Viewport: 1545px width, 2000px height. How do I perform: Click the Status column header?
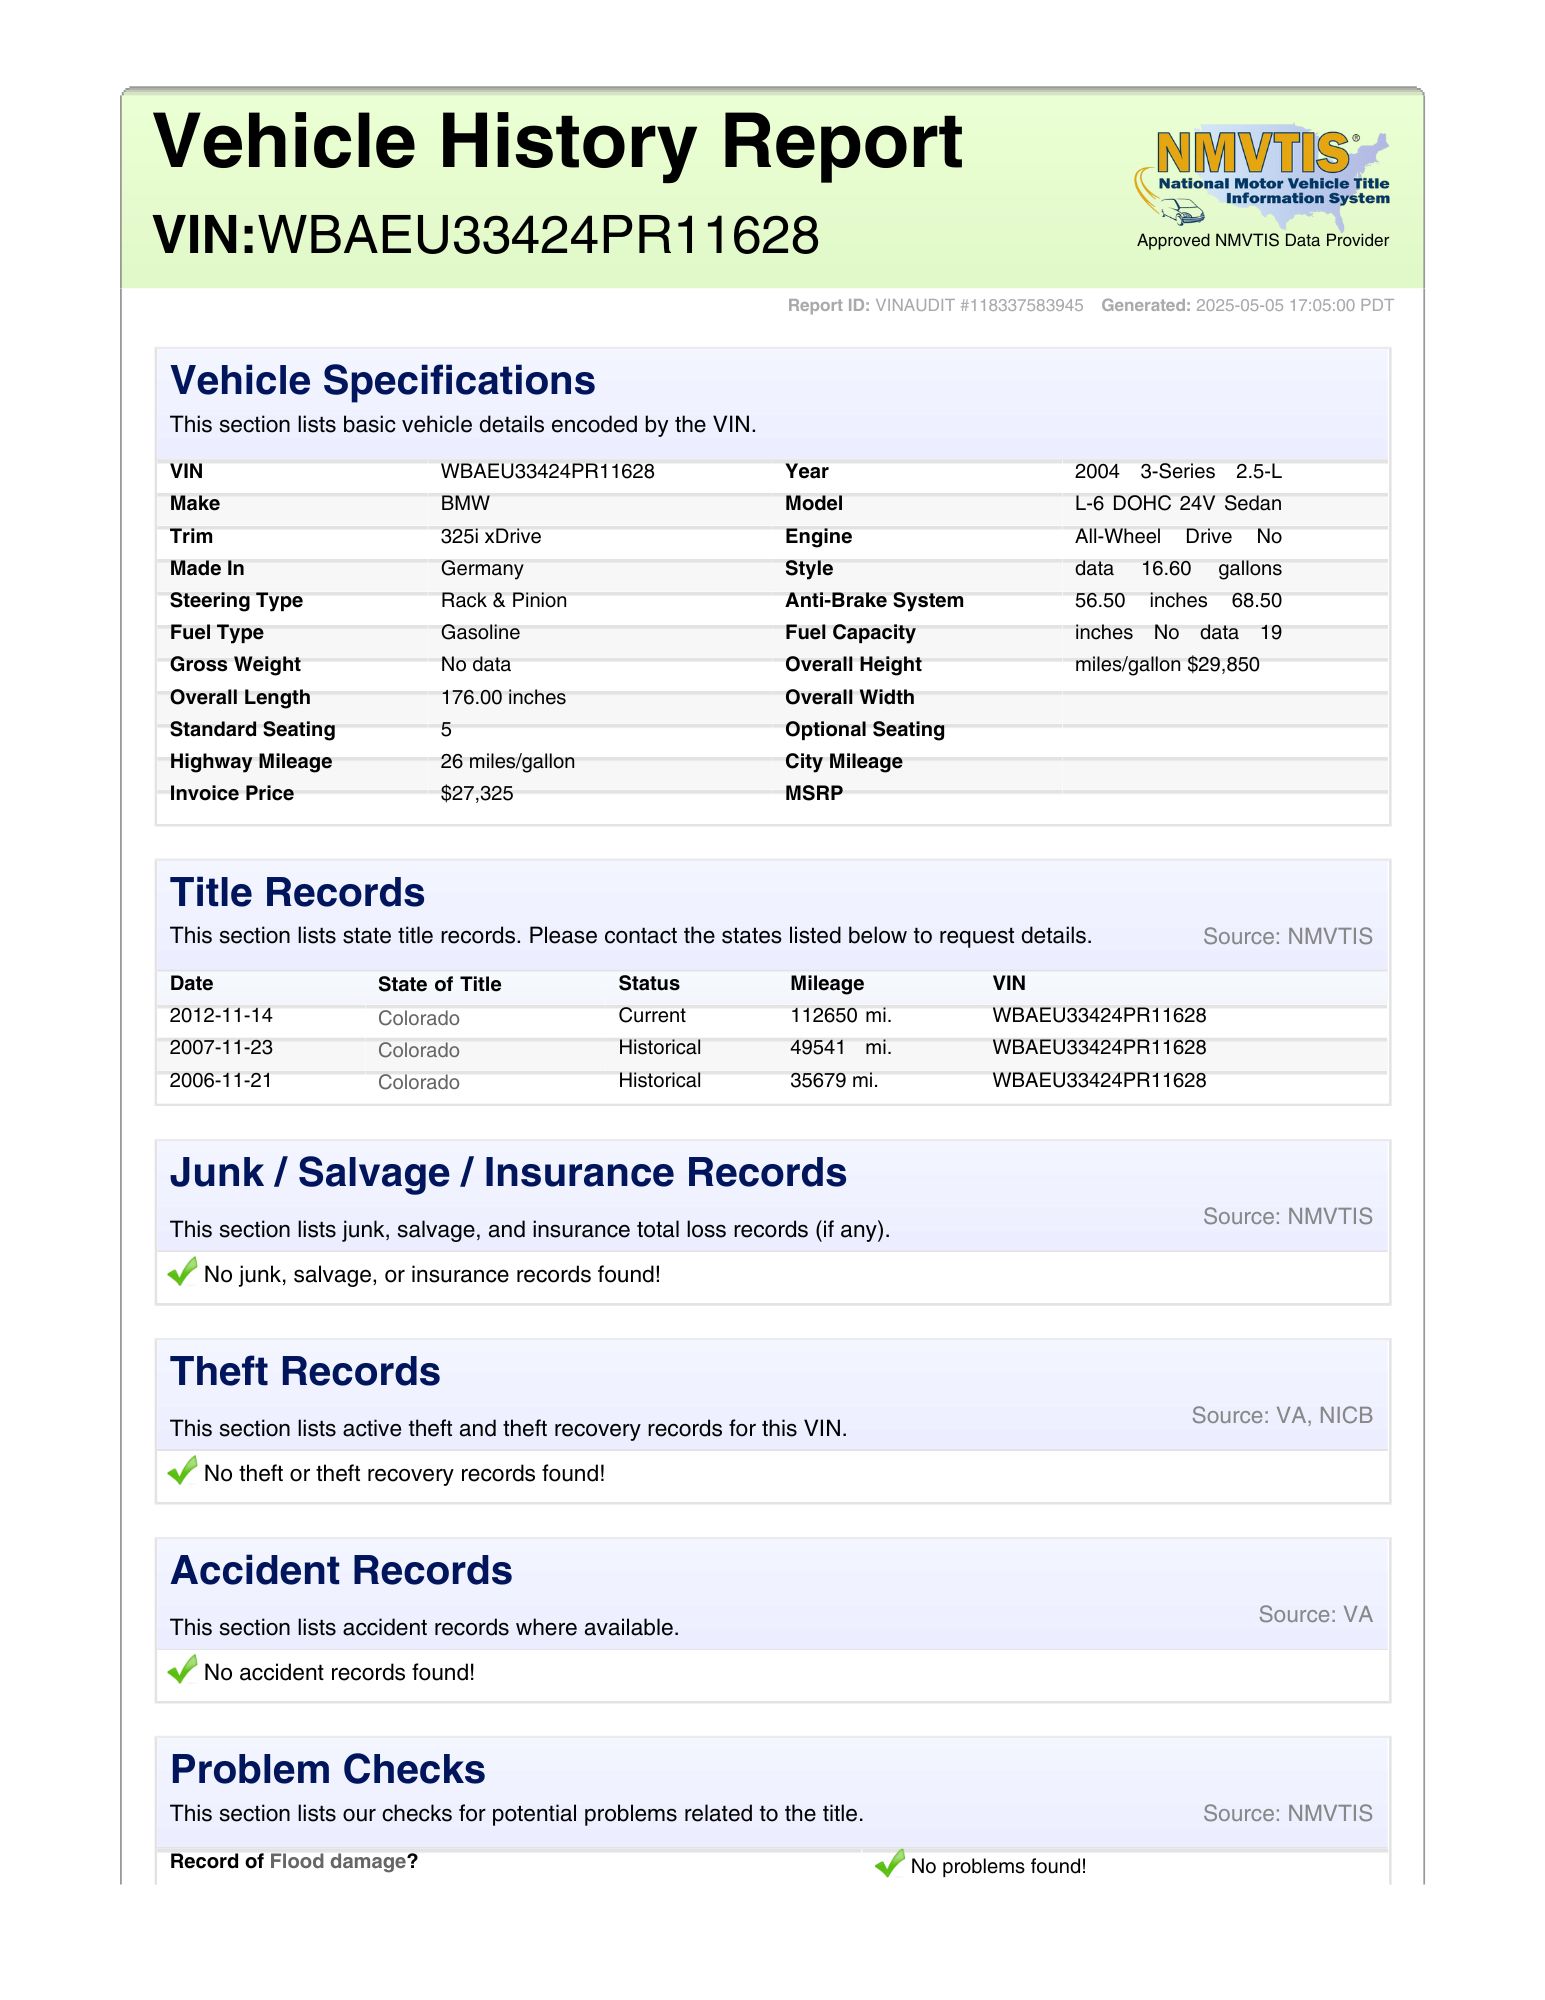tap(649, 983)
